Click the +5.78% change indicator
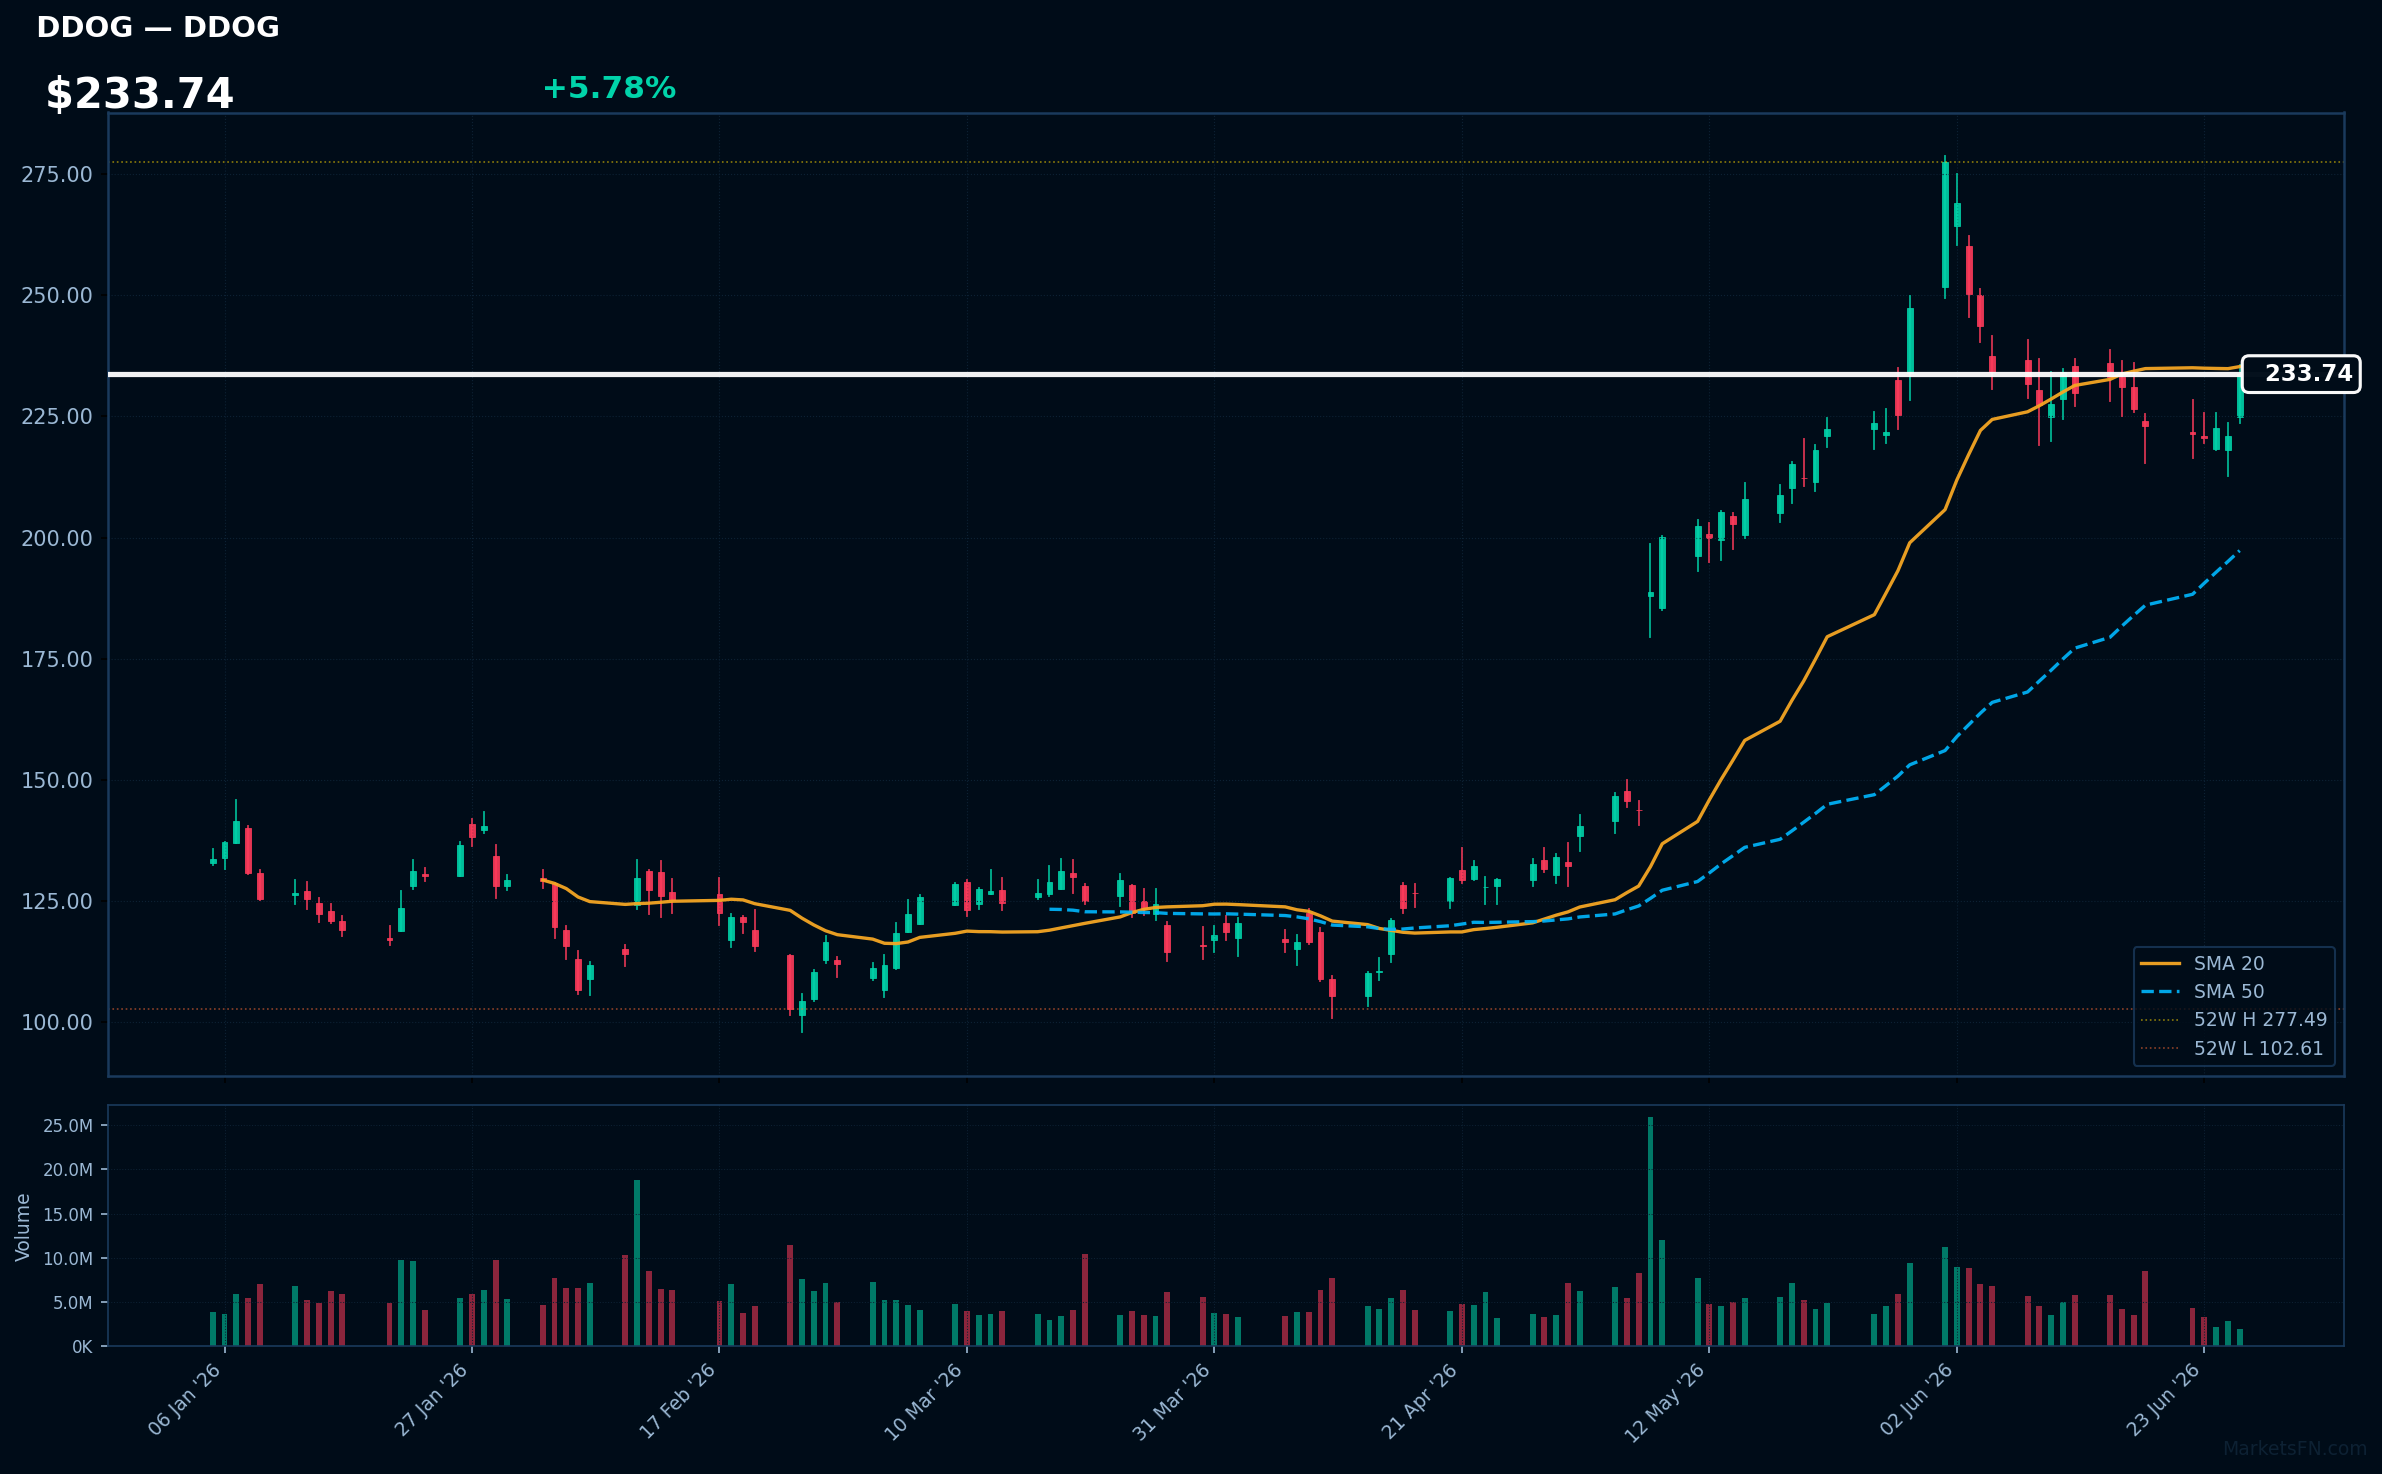The height and width of the screenshot is (1474, 2382). (x=609, y=88)
